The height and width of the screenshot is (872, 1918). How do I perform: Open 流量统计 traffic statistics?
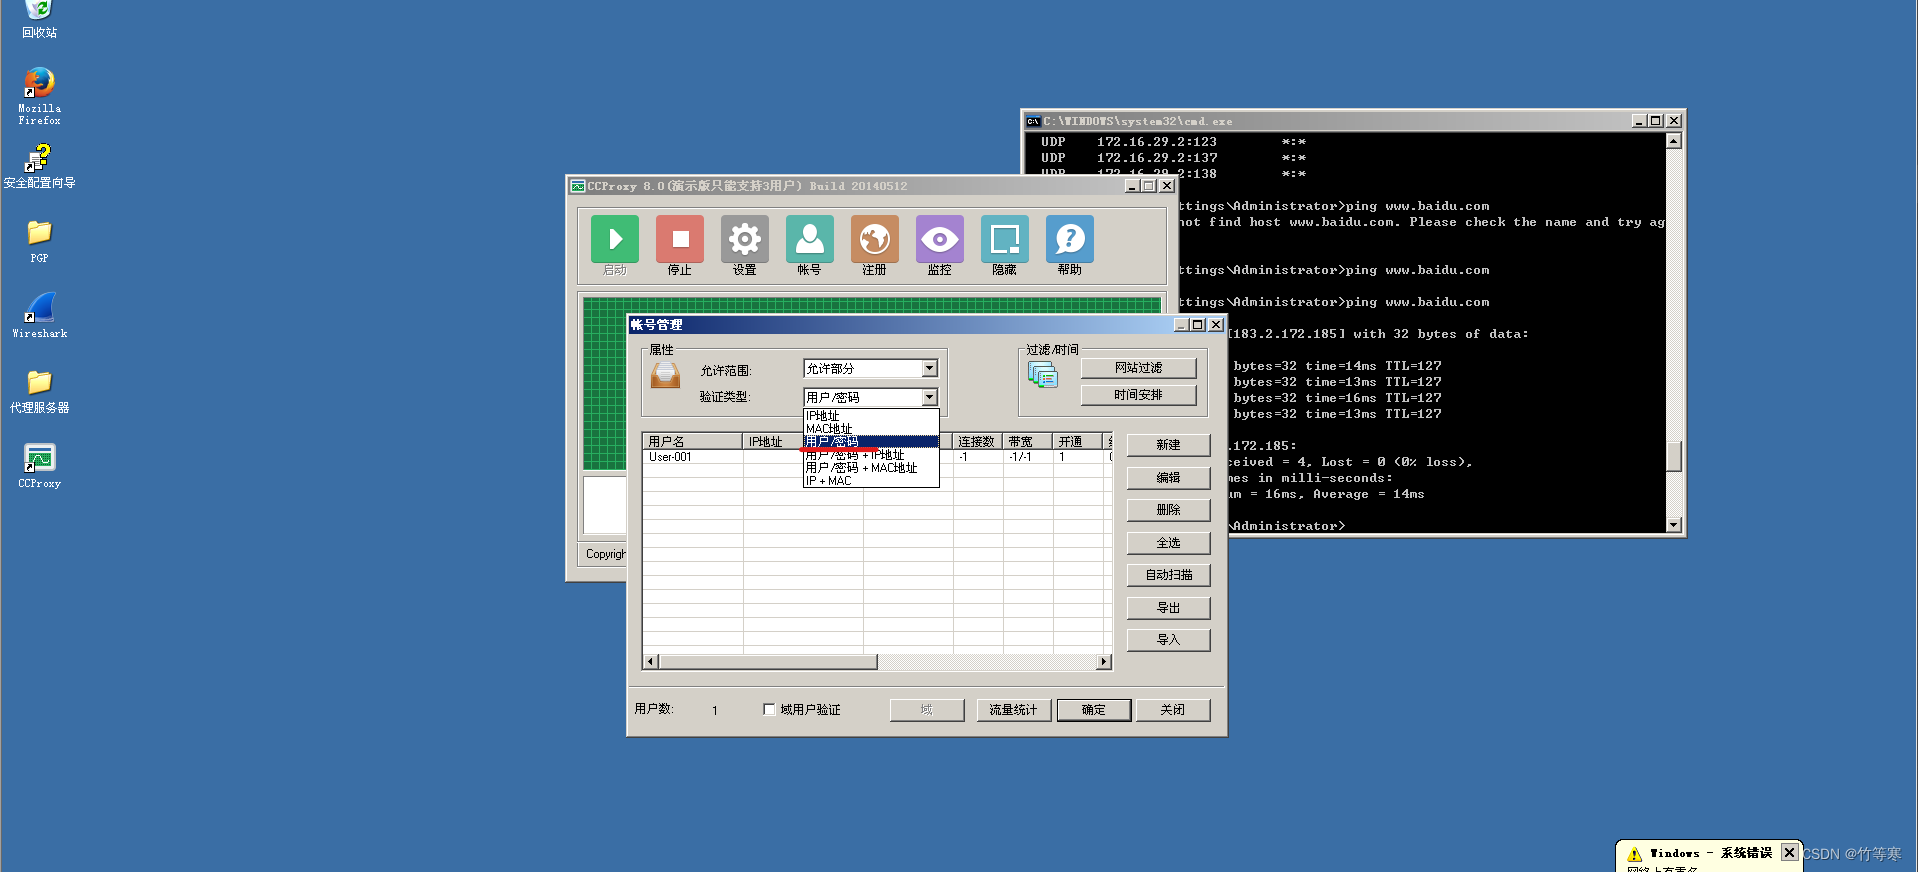(x=1013, y=710)
